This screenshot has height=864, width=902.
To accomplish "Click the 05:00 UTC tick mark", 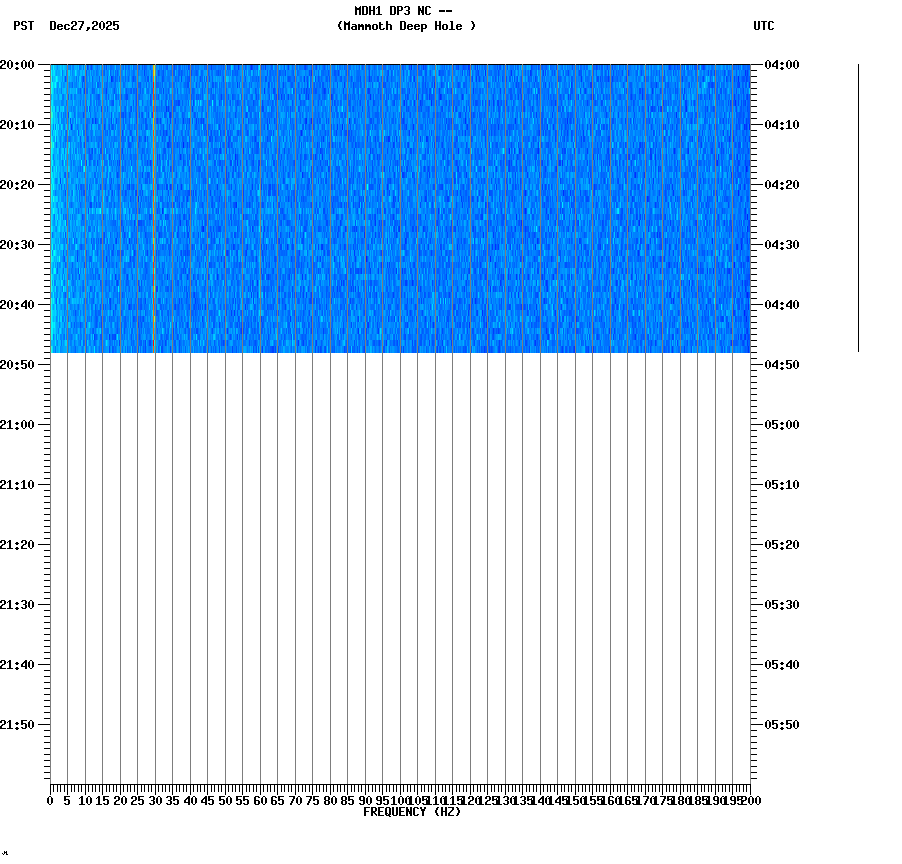I will (755, 424).
